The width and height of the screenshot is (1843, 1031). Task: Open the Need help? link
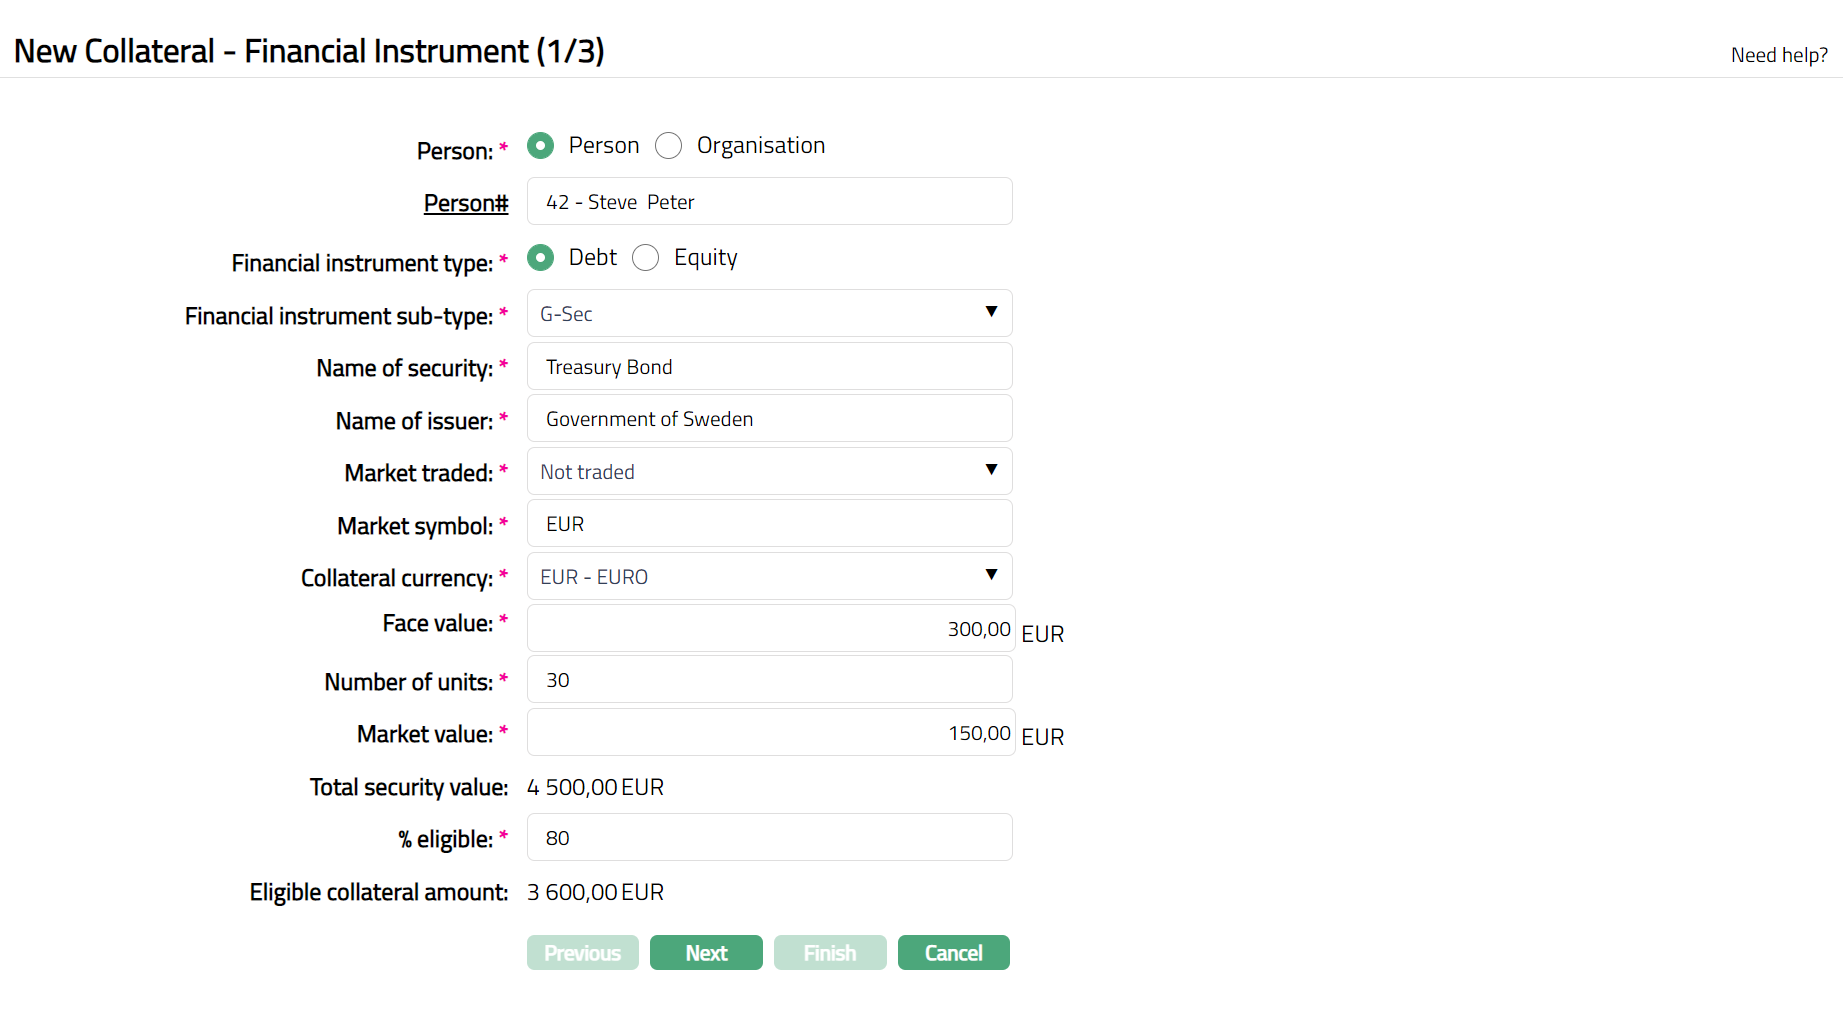(x=1779, y=55)
